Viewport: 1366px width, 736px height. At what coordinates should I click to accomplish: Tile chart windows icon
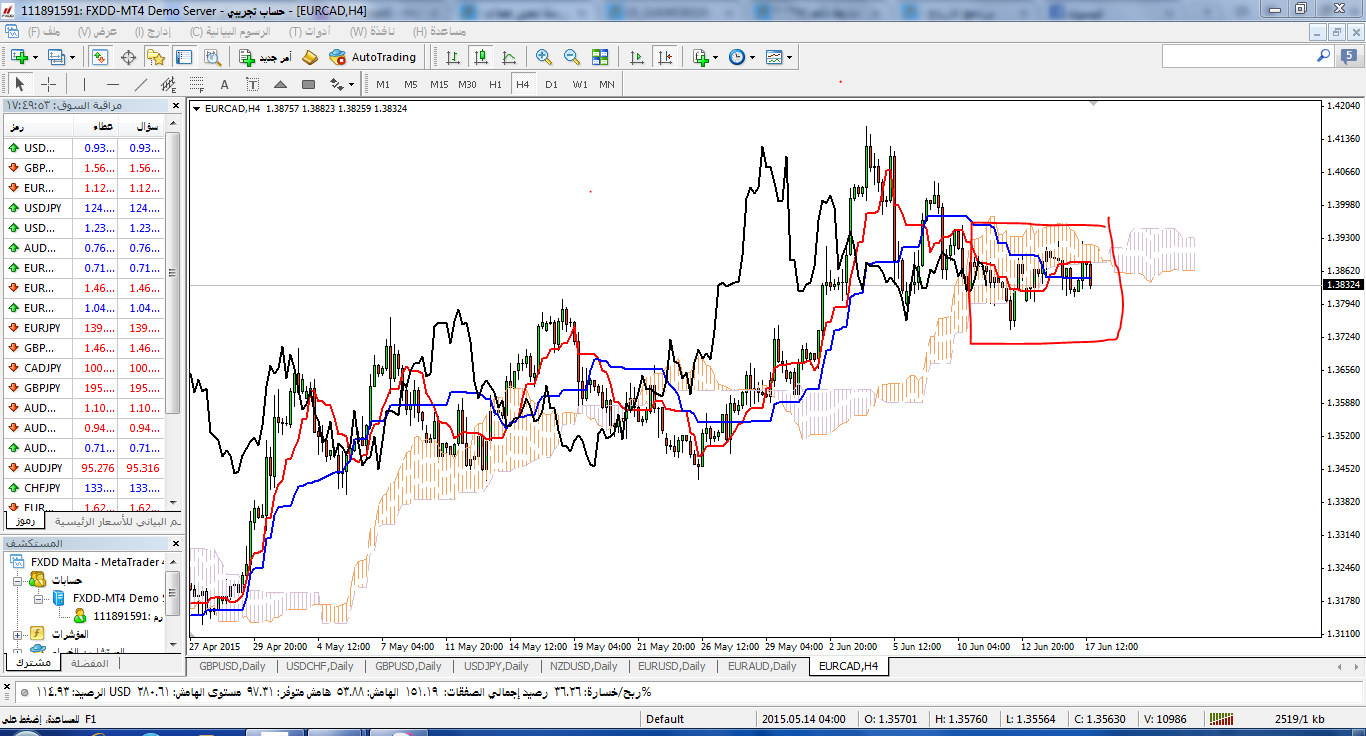coord(600,57)
